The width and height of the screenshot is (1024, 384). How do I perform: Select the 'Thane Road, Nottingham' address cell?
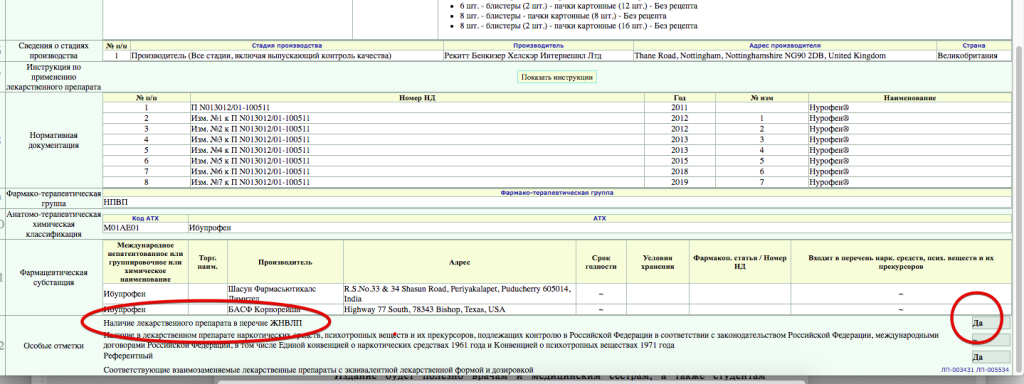(784, 56)
